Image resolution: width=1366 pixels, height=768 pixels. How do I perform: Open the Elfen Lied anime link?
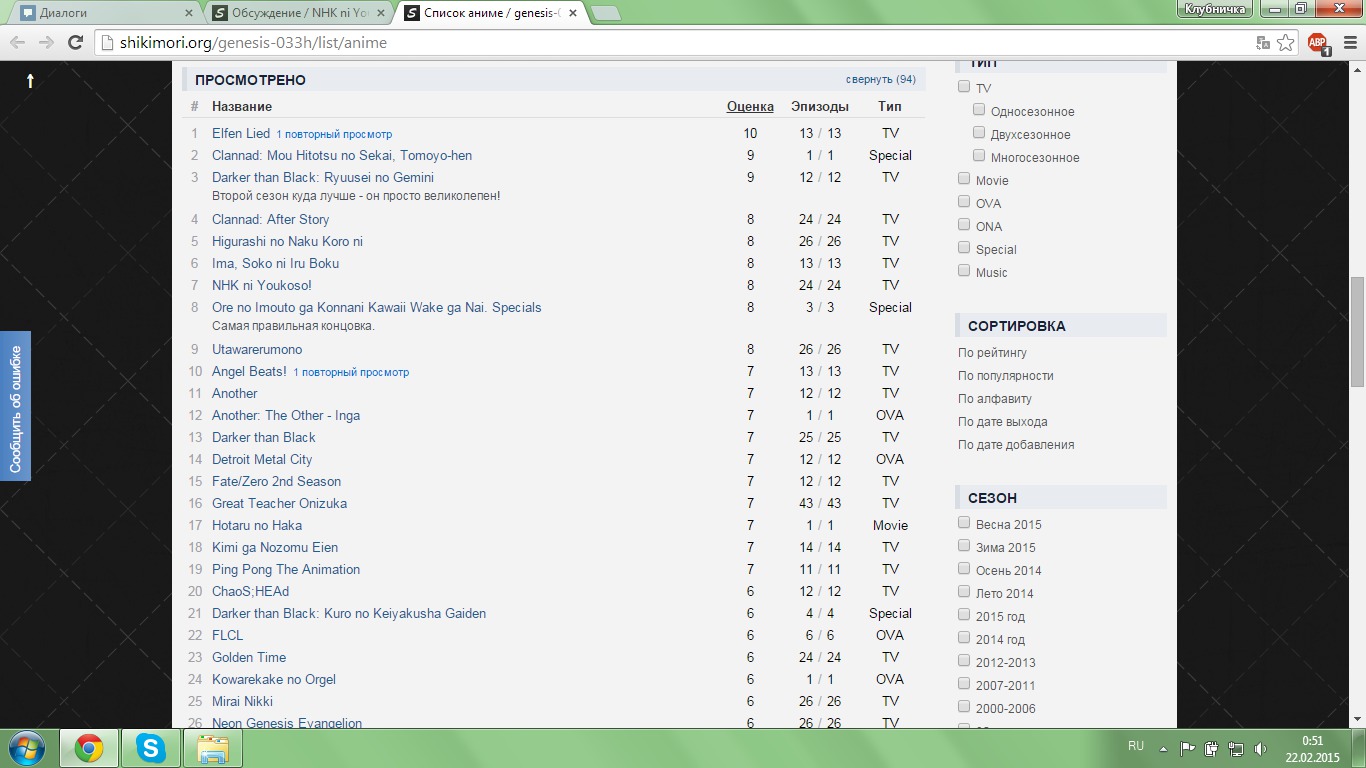[241, 133]
